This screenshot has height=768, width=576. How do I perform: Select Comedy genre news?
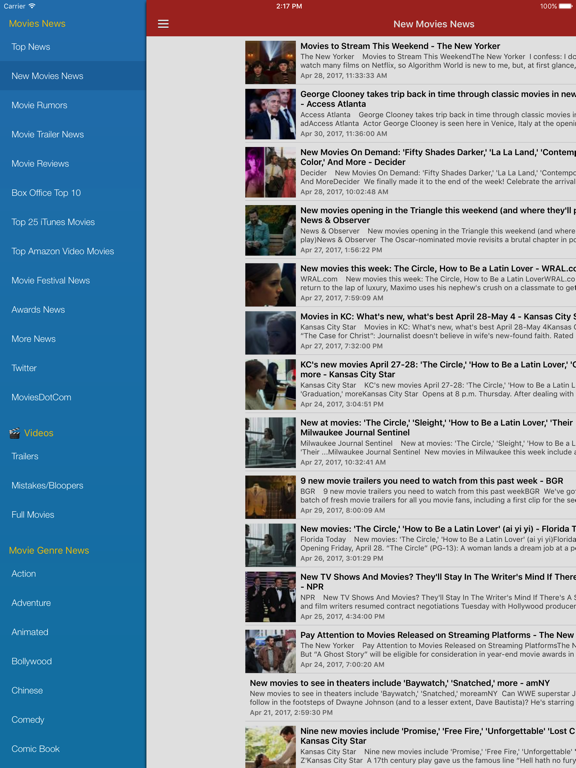(73, 720)
